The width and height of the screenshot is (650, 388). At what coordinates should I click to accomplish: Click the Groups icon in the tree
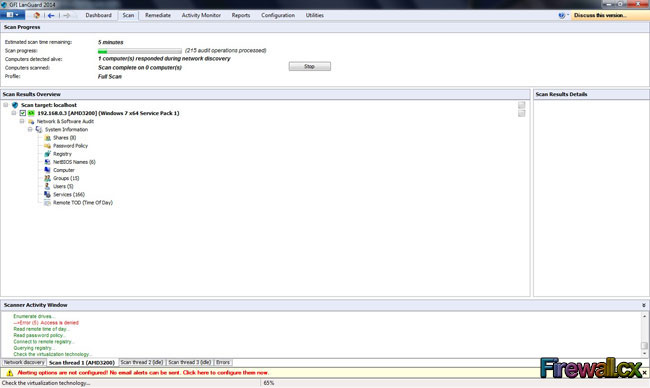47,178
